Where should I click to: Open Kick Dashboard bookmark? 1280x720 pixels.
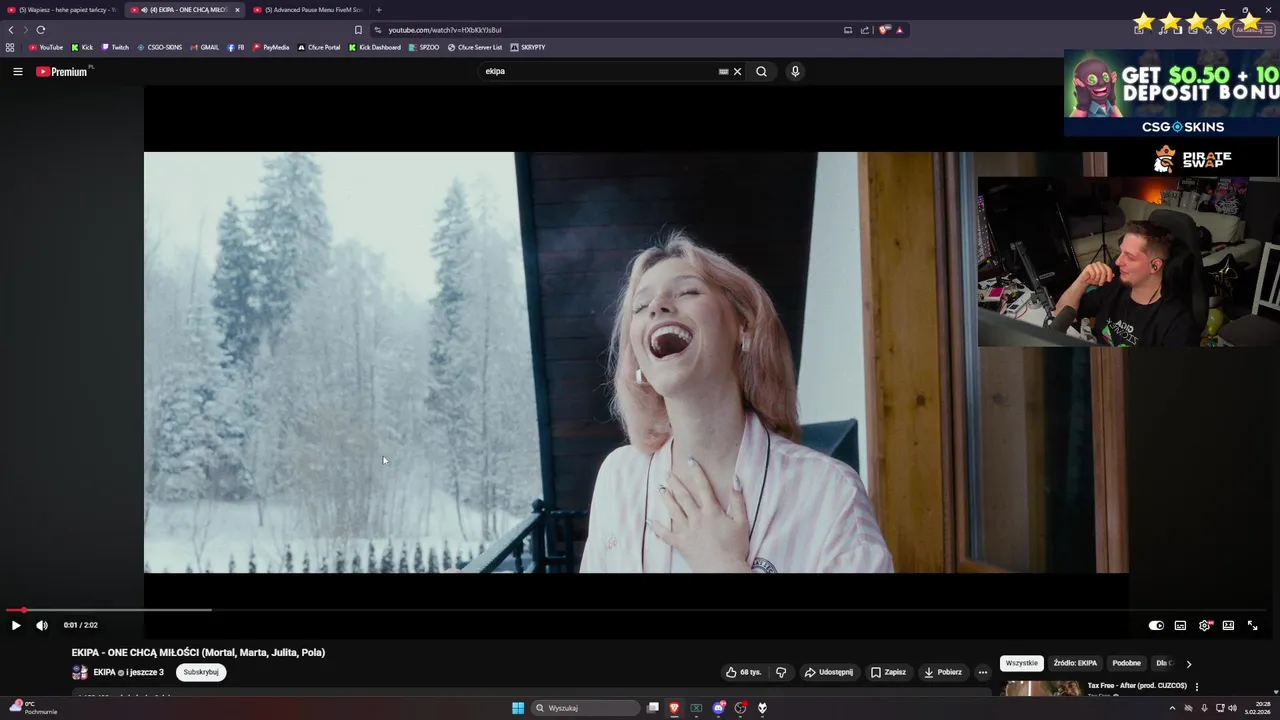(x=375, y=47)
